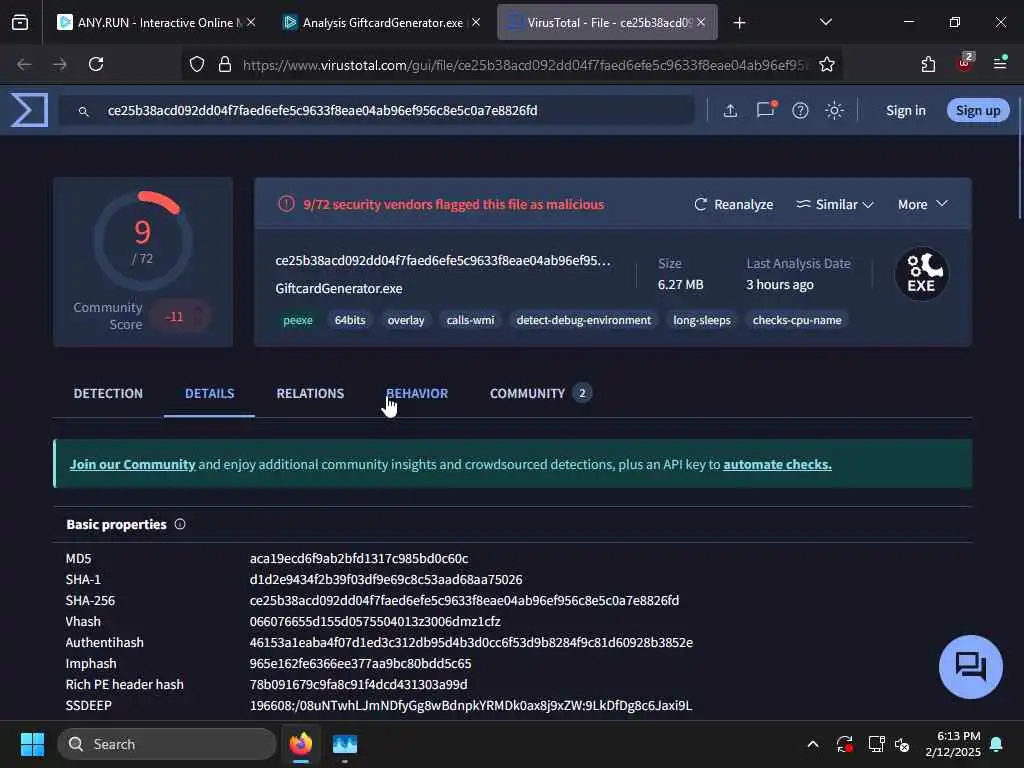1024x768 pixels.
Task: Toggle the light/dark theme sun icon
Action: pos(834,110)
